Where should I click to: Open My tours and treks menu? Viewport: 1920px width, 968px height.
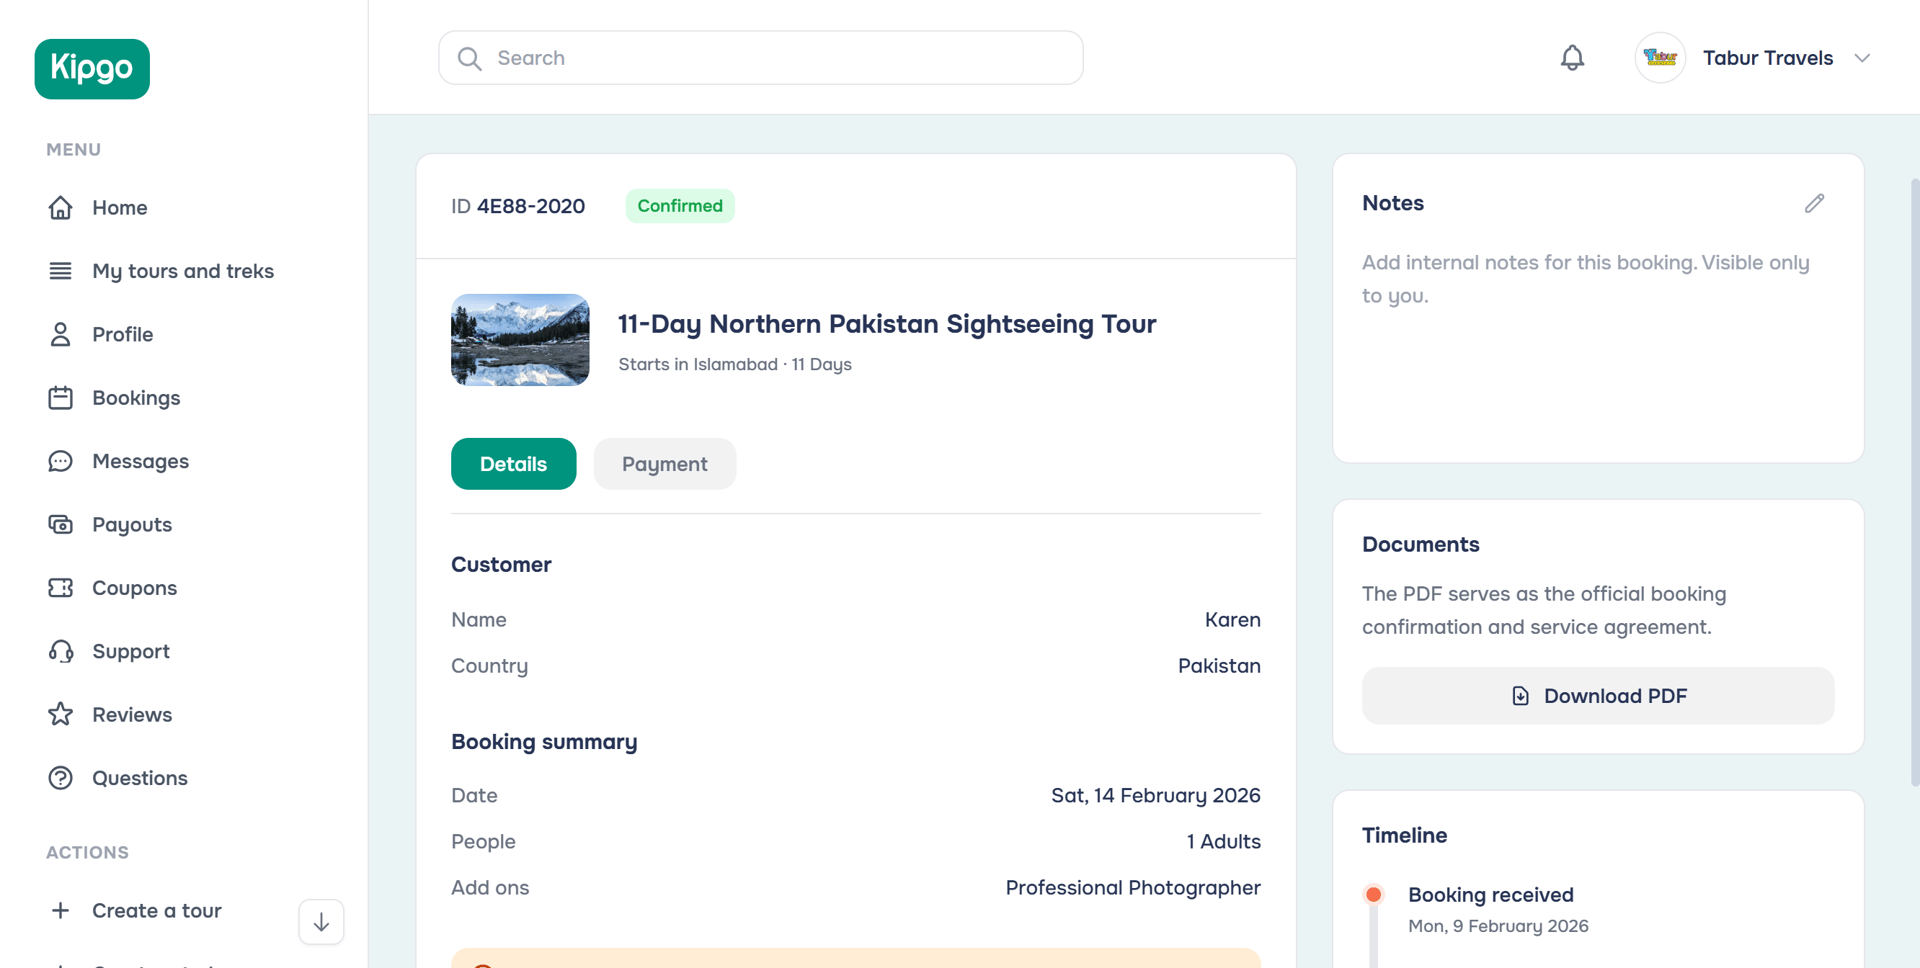click(182, 271)
